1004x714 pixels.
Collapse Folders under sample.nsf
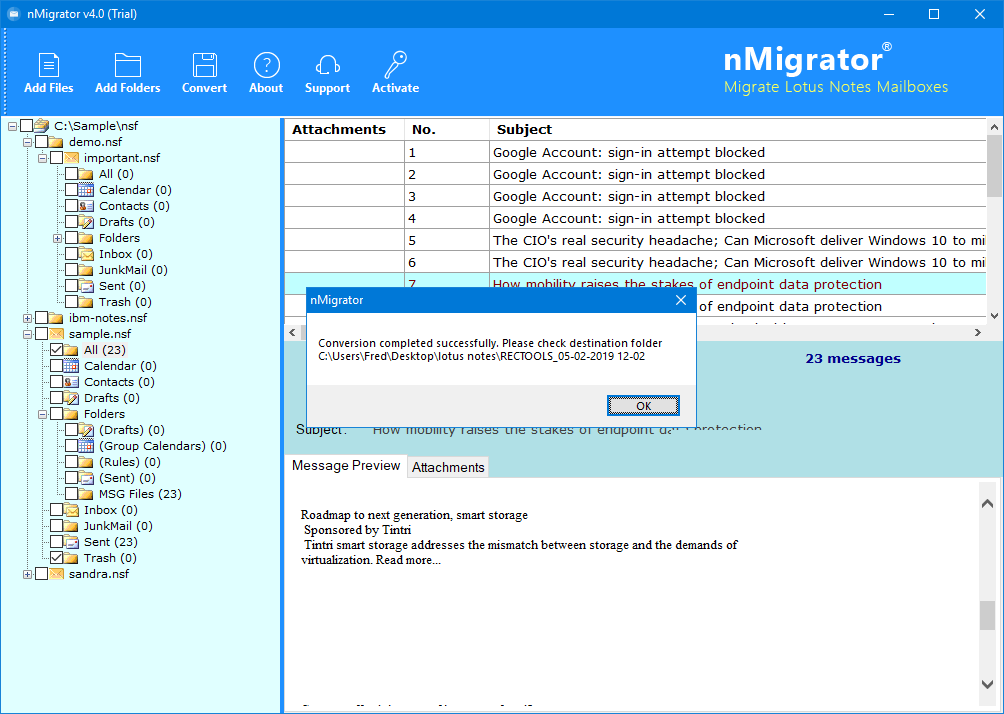(x=42, y=414)
